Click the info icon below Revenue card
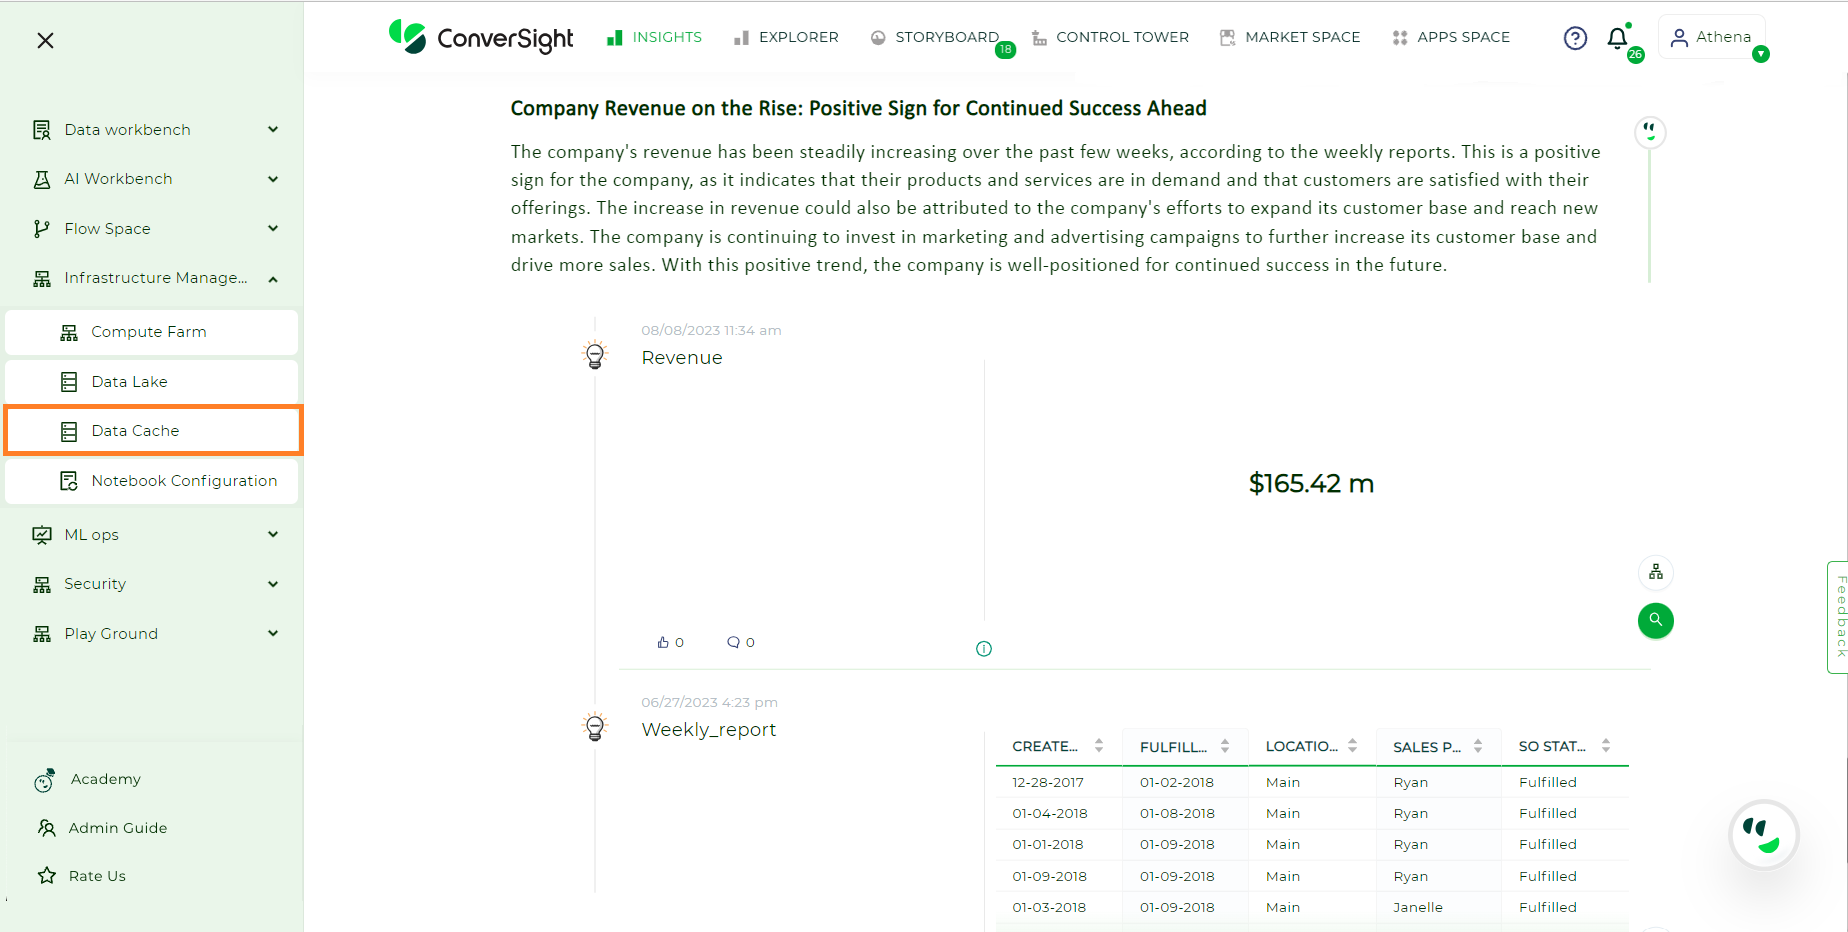Image resolution: width=1848 pixels, height=932 pixels. [984, 649]
